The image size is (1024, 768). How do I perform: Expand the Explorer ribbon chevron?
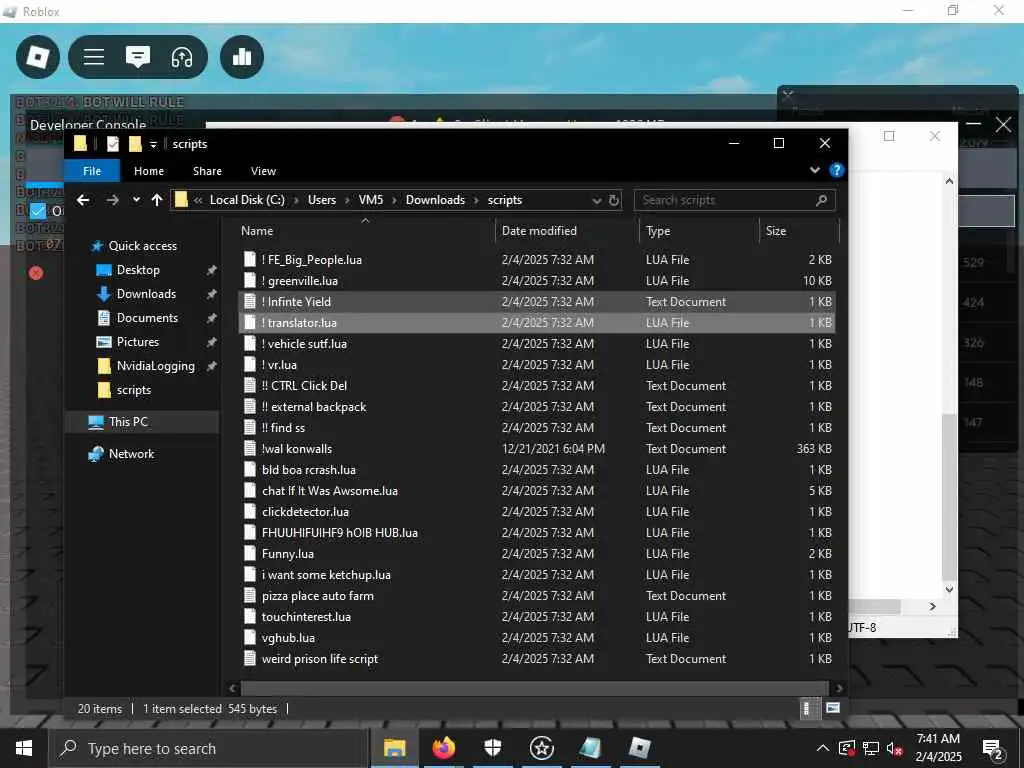point(814,170)
